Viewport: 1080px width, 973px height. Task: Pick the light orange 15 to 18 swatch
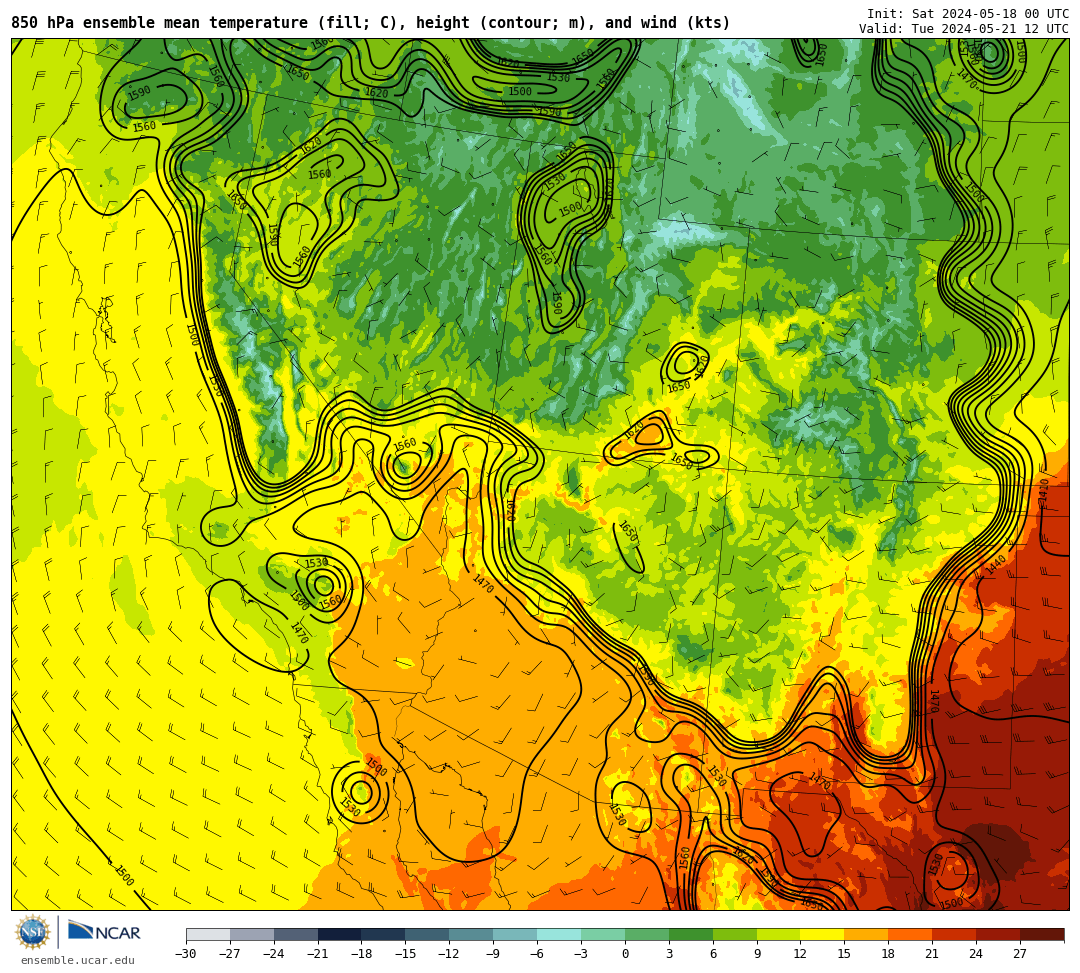click(866, 934)
